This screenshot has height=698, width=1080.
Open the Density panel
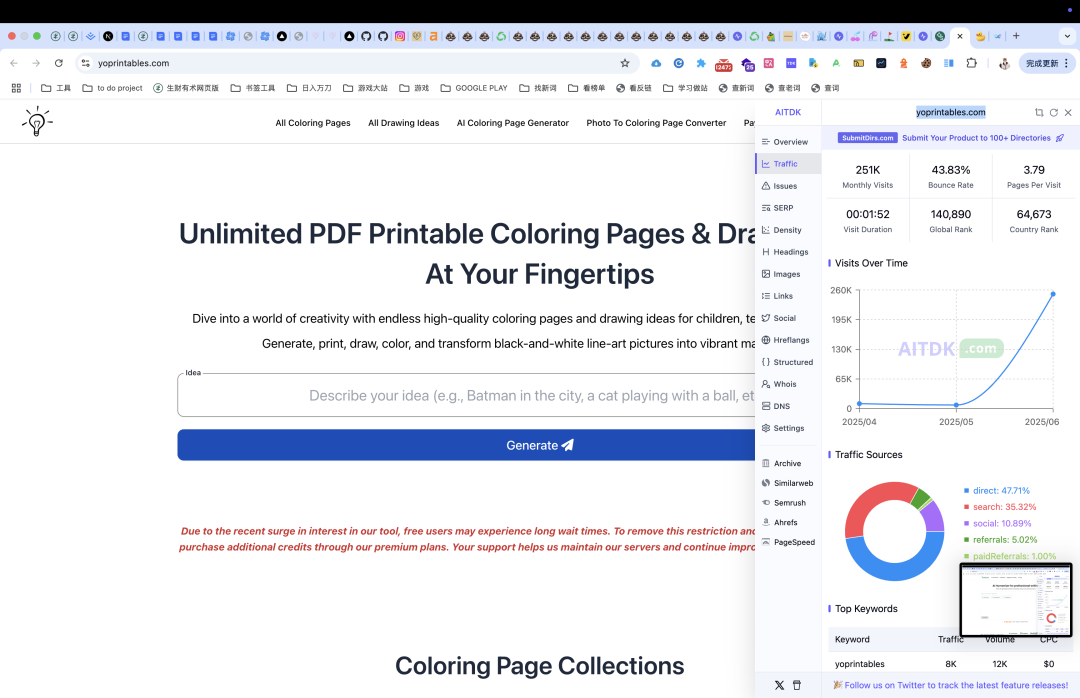[788, 230]
